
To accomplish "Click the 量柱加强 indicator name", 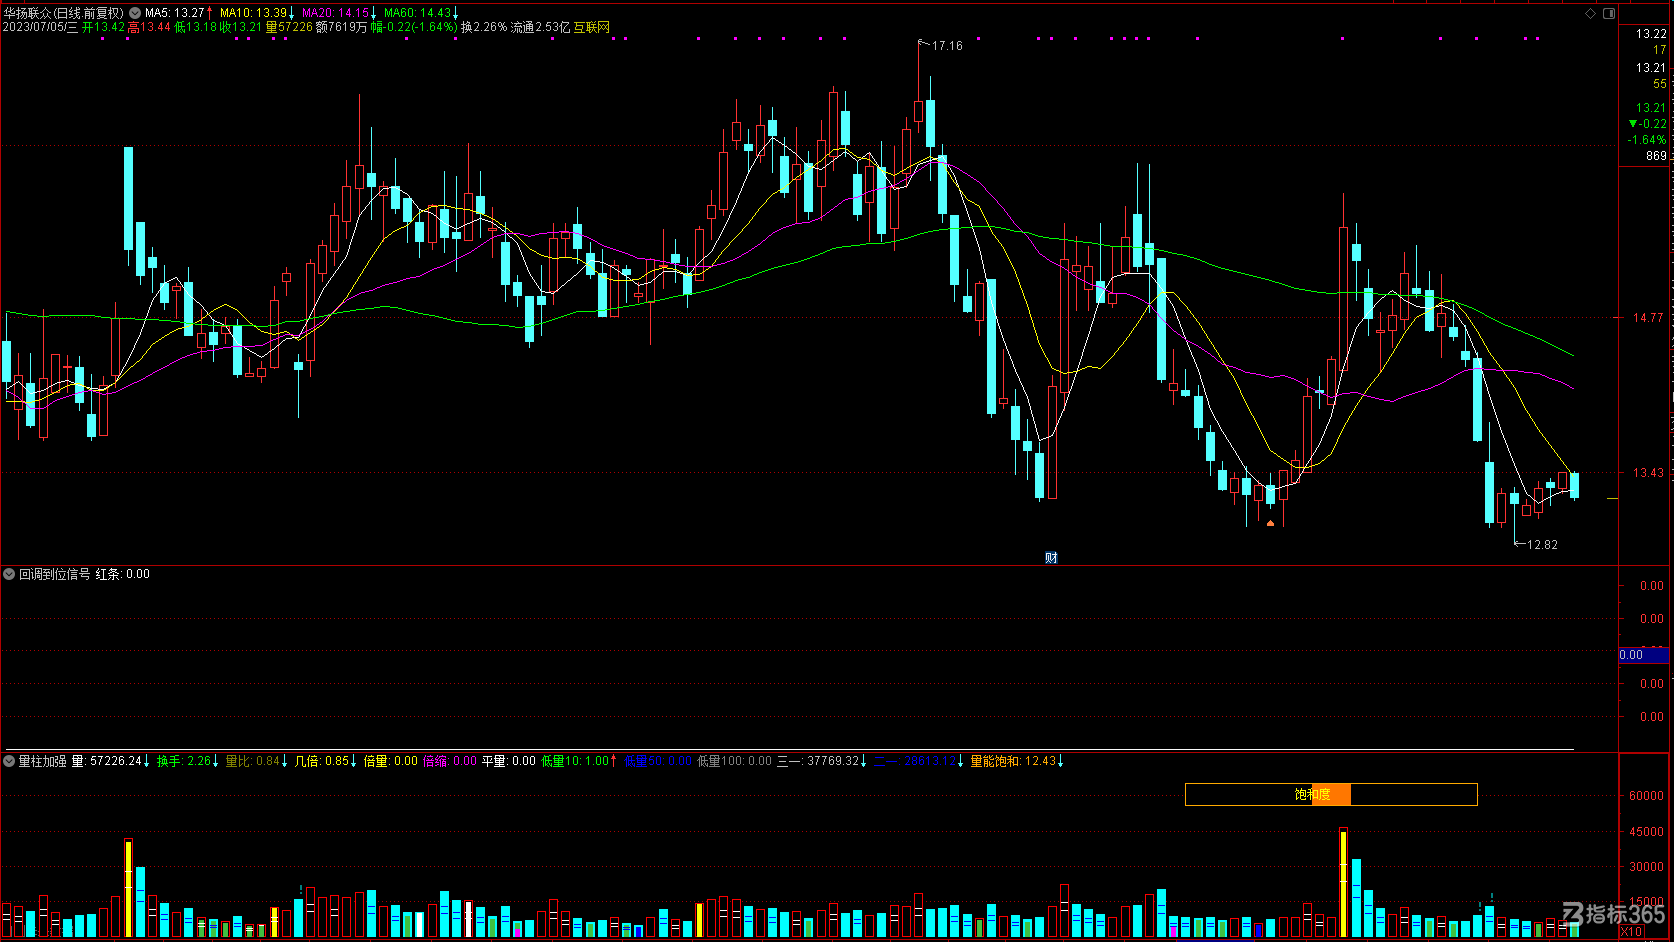I will 42,761.
